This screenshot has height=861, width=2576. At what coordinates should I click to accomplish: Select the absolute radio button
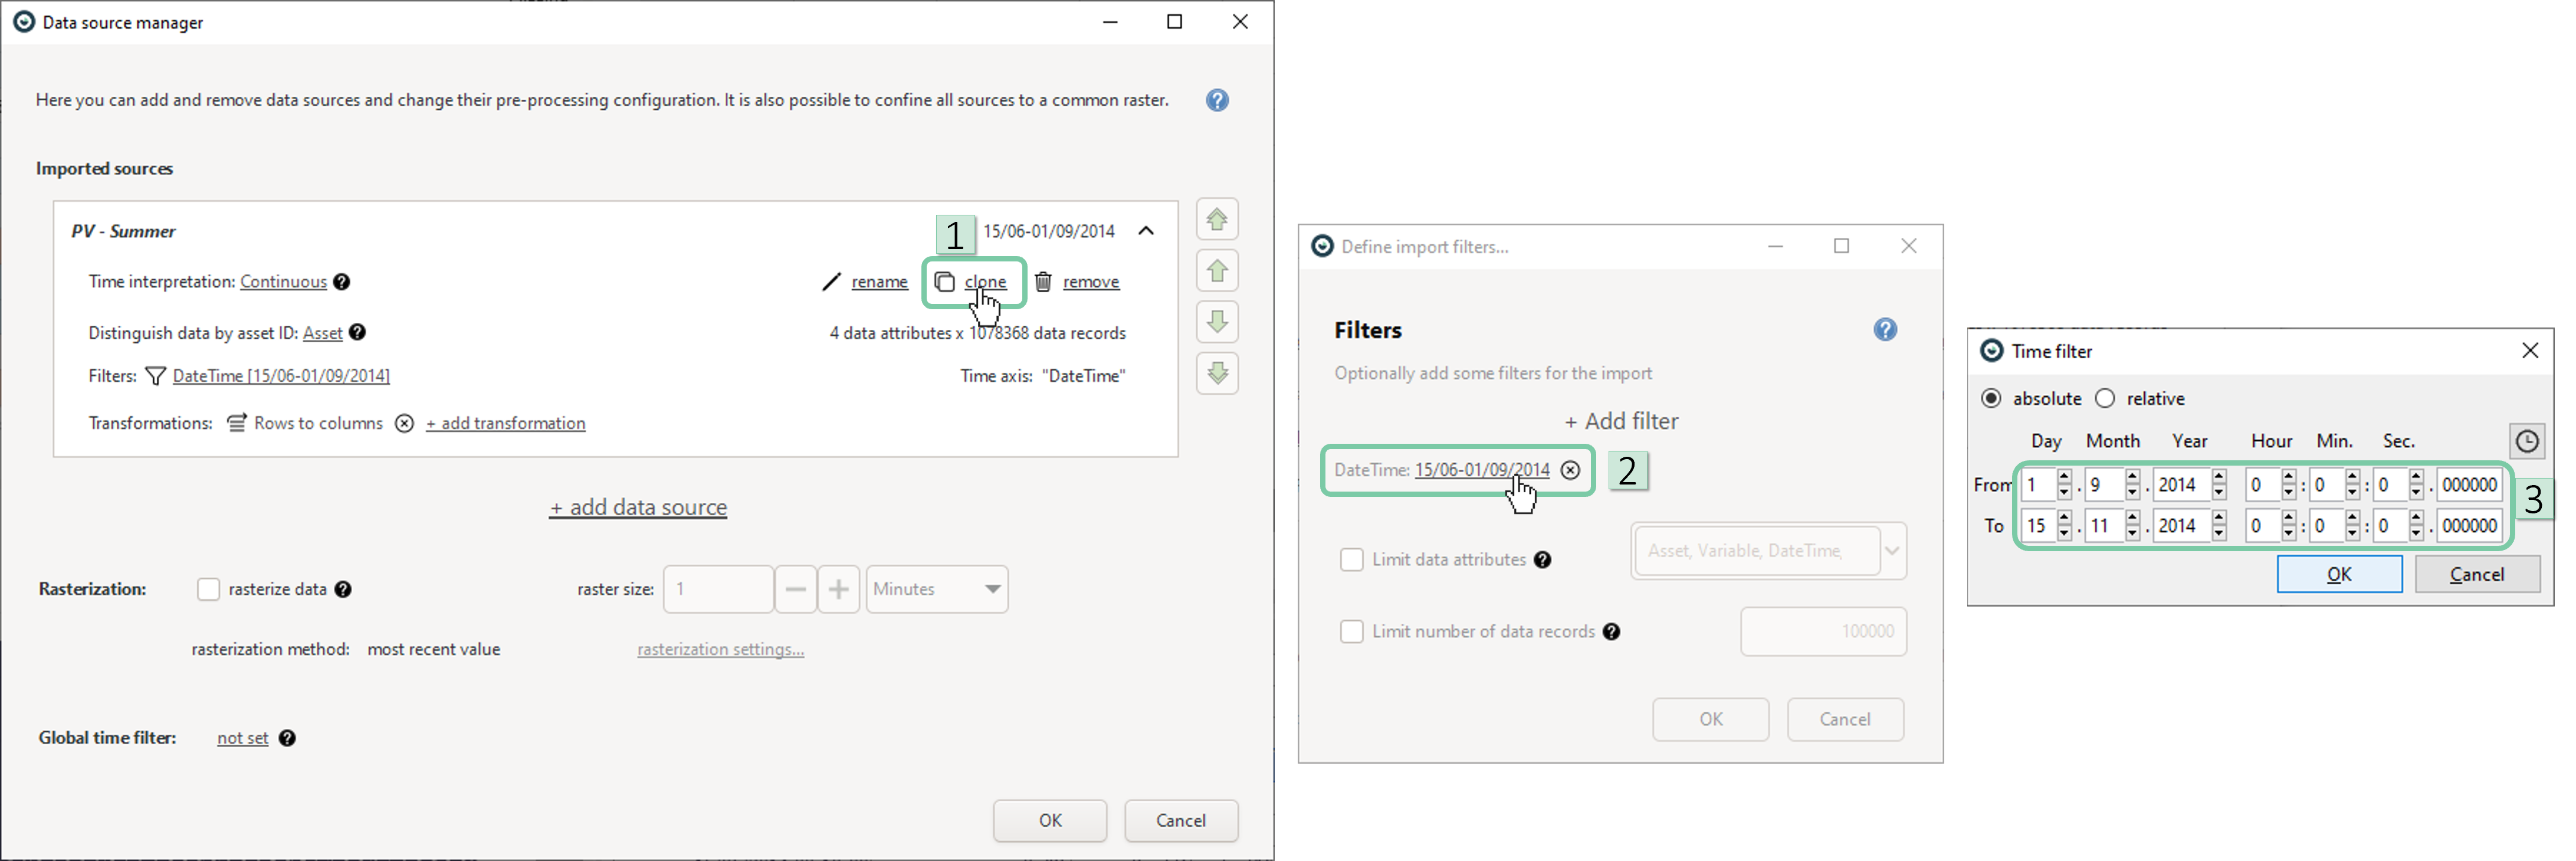click(1991, 398)
